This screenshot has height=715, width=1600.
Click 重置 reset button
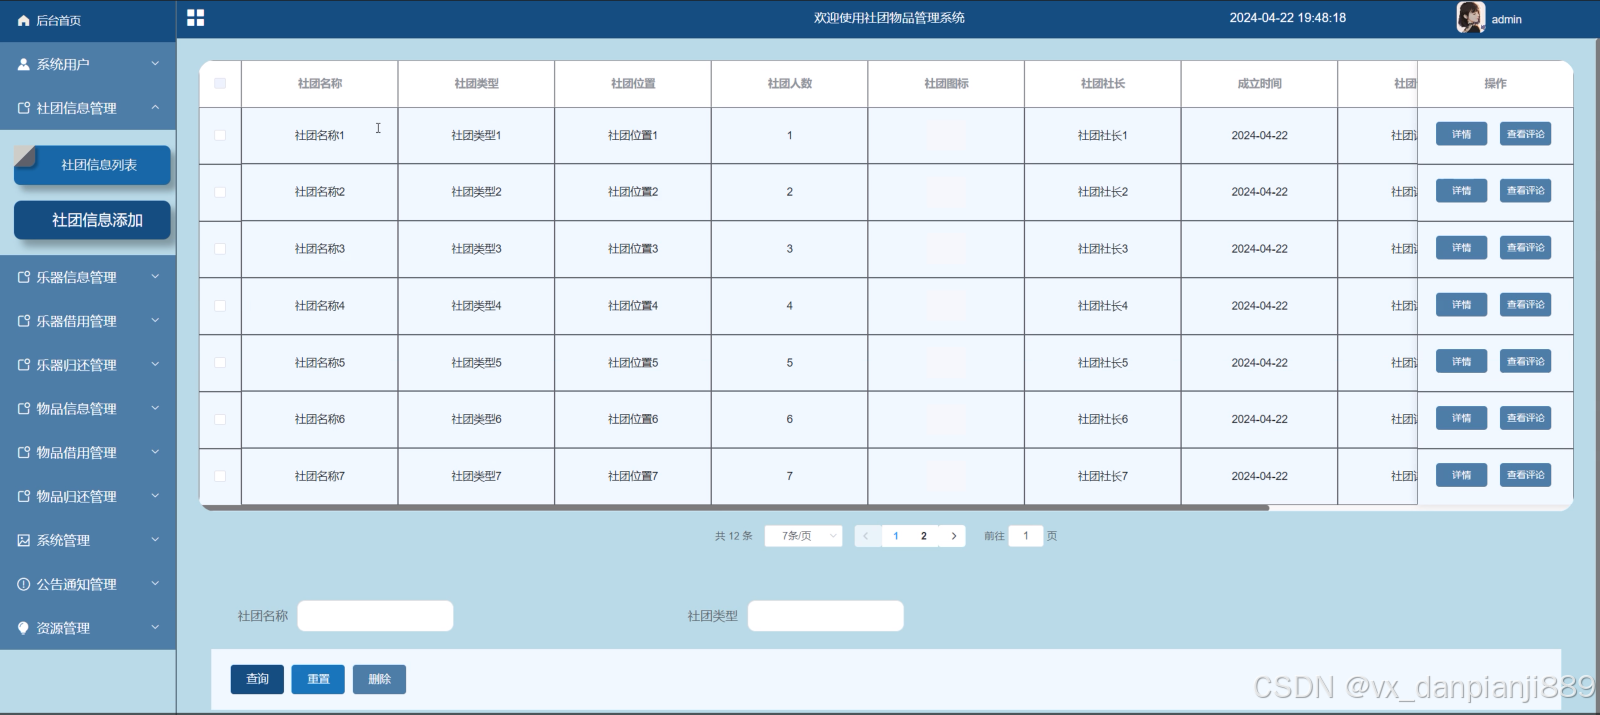[x=318, y=679]
